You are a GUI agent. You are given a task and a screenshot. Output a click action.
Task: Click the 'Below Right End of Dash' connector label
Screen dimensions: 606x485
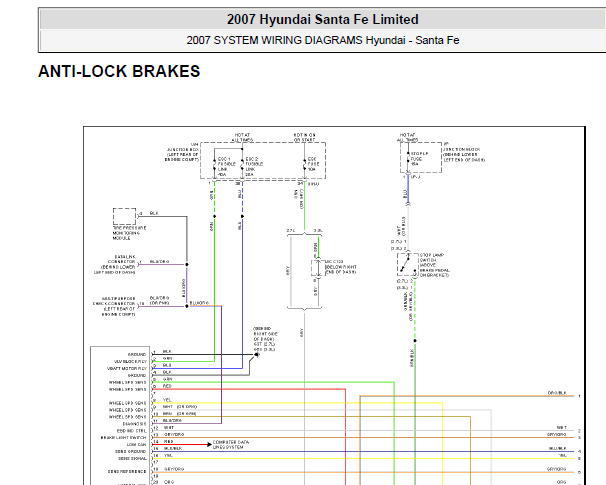[340, 267]
